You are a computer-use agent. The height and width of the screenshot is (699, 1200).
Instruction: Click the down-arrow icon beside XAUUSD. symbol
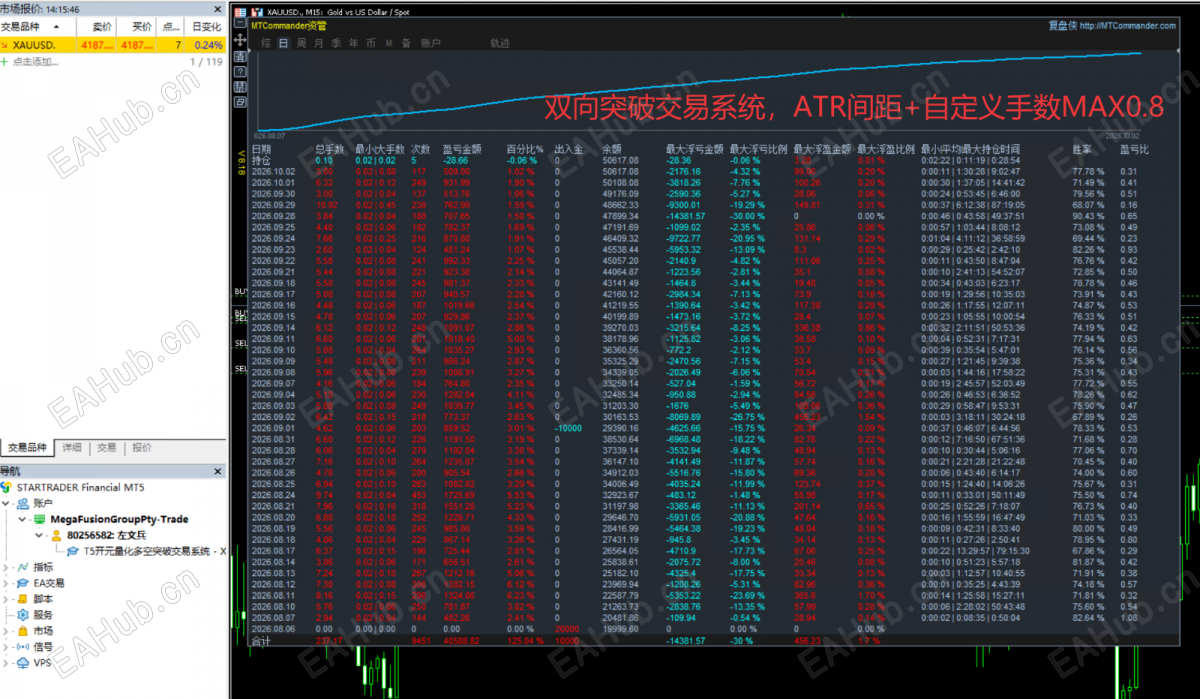point(6,45)
